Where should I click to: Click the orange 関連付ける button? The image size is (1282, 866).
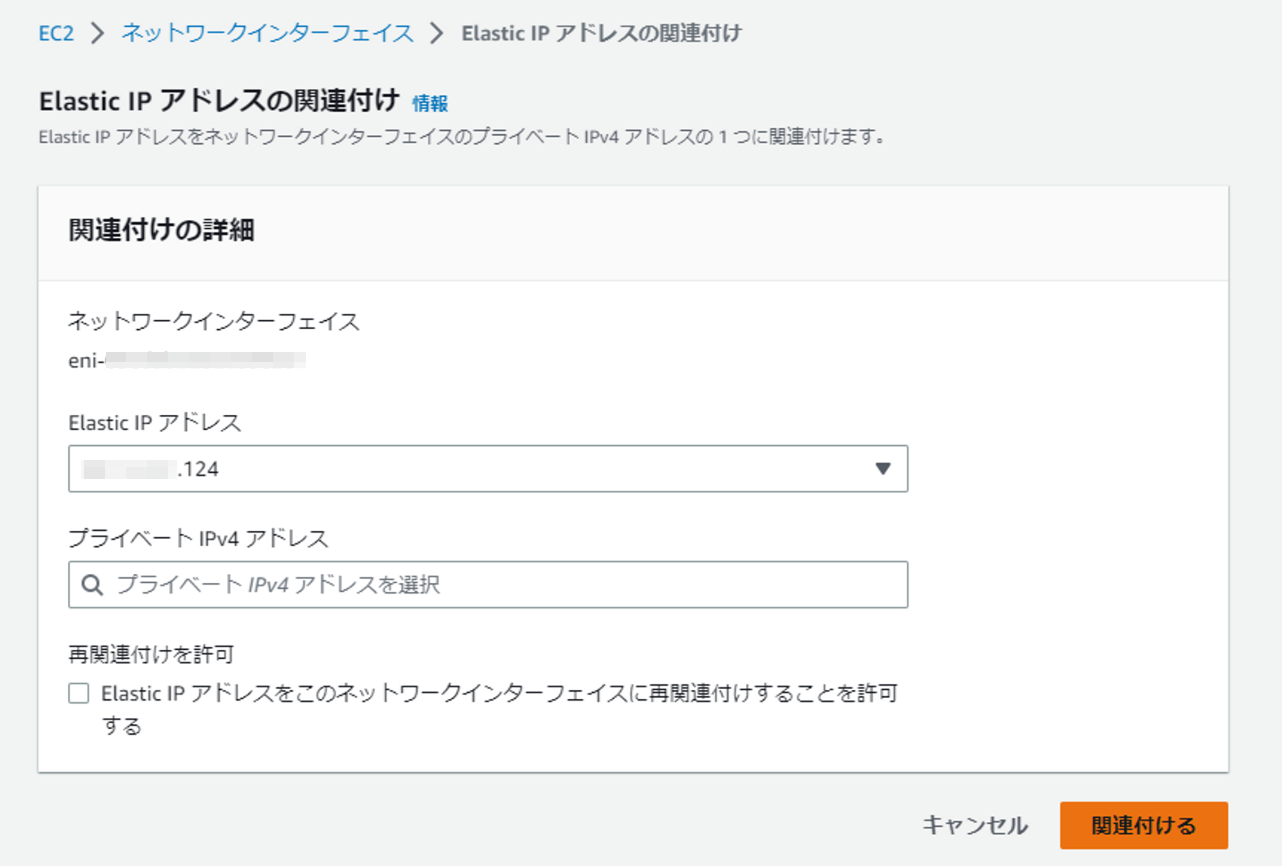[1143, 825]
